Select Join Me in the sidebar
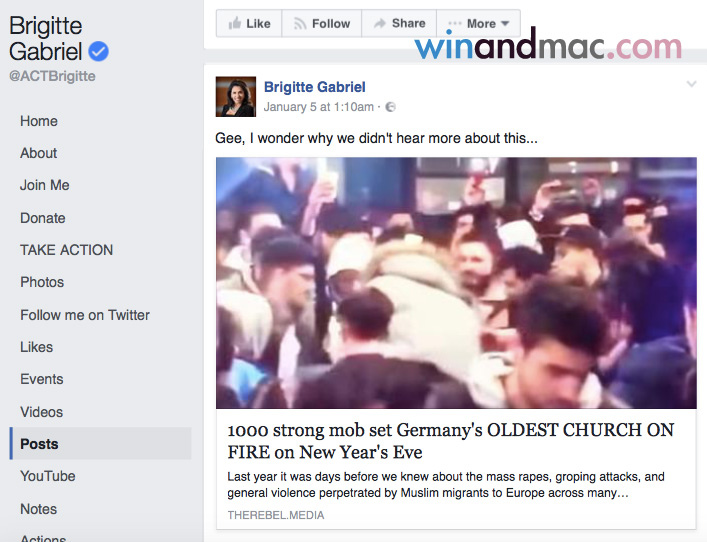This screenshot has height=542, width=707. 45,185
